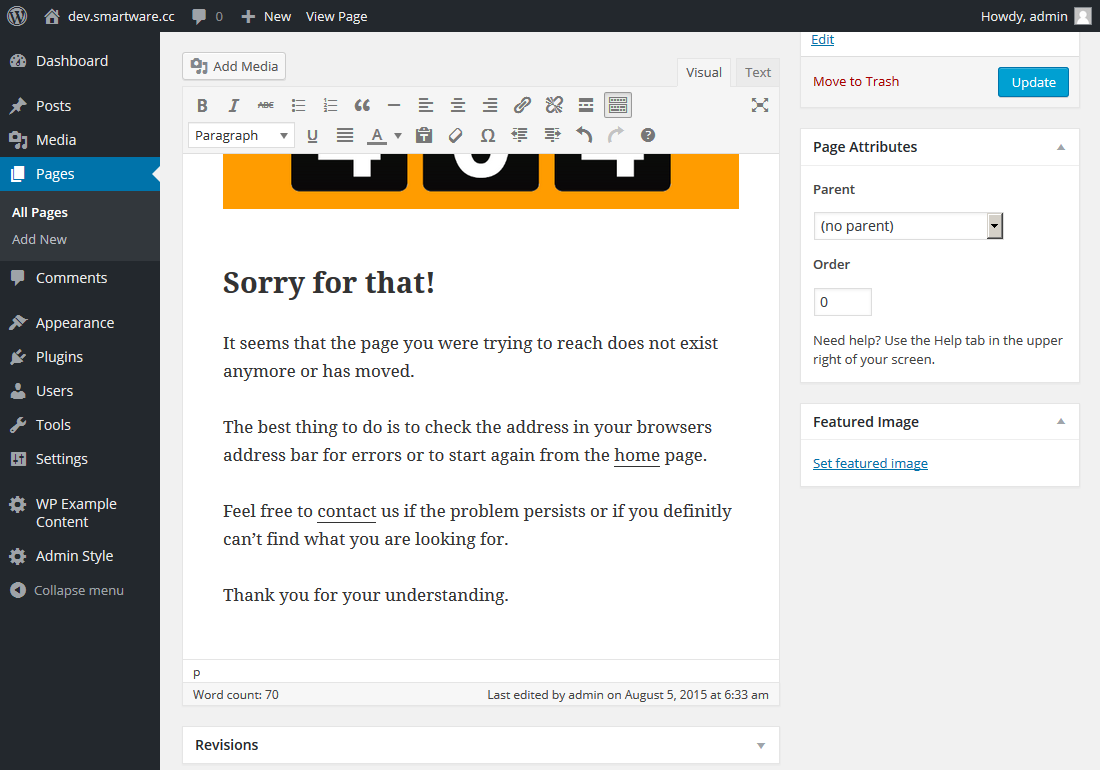Screen dimensions: 1100x770
Task: Expand the Revisions panel
Action: pyautogui.click(x=761, y=745)
